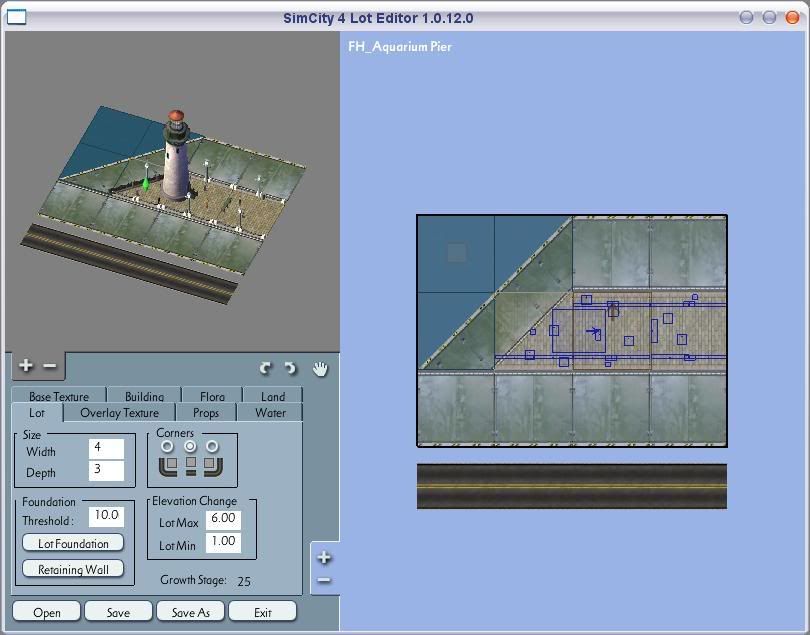The width and height of the screenshot is (810, 635).
Task: Click the FH_Aquarium Pier lot name
Action: (400, 47)
